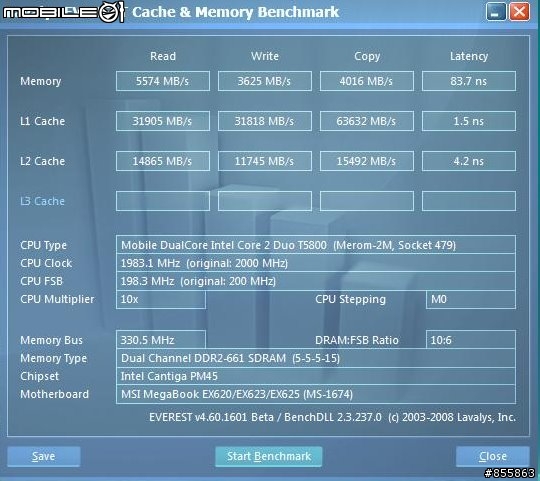The height and width of the screenshot is (481, 540).
Task: Click the empty L3 Cache Copy field
Action: pyautogui.click(x=367, y=201)
